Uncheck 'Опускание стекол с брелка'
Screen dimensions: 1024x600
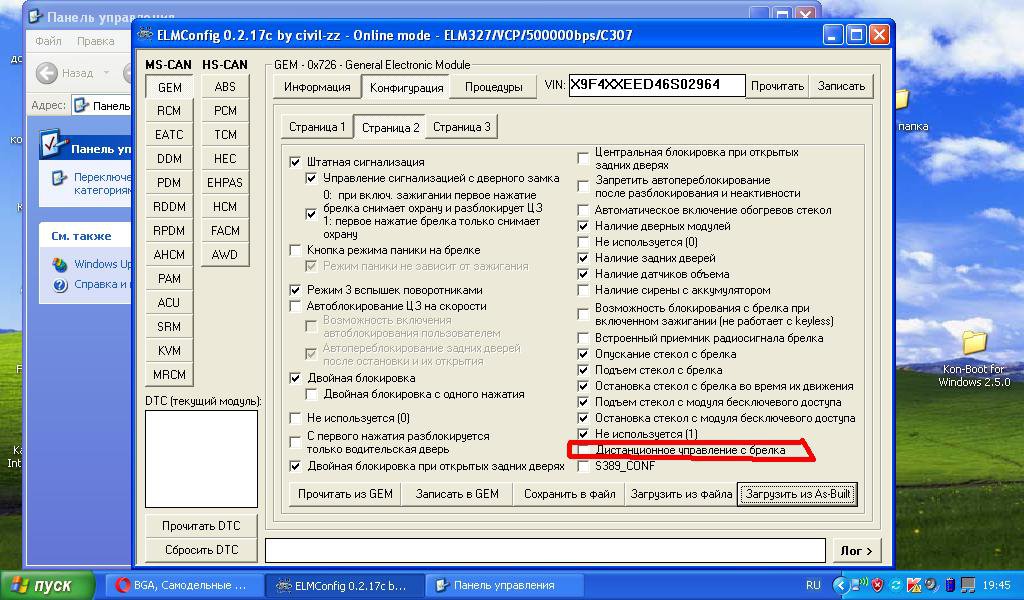(583, 355)
